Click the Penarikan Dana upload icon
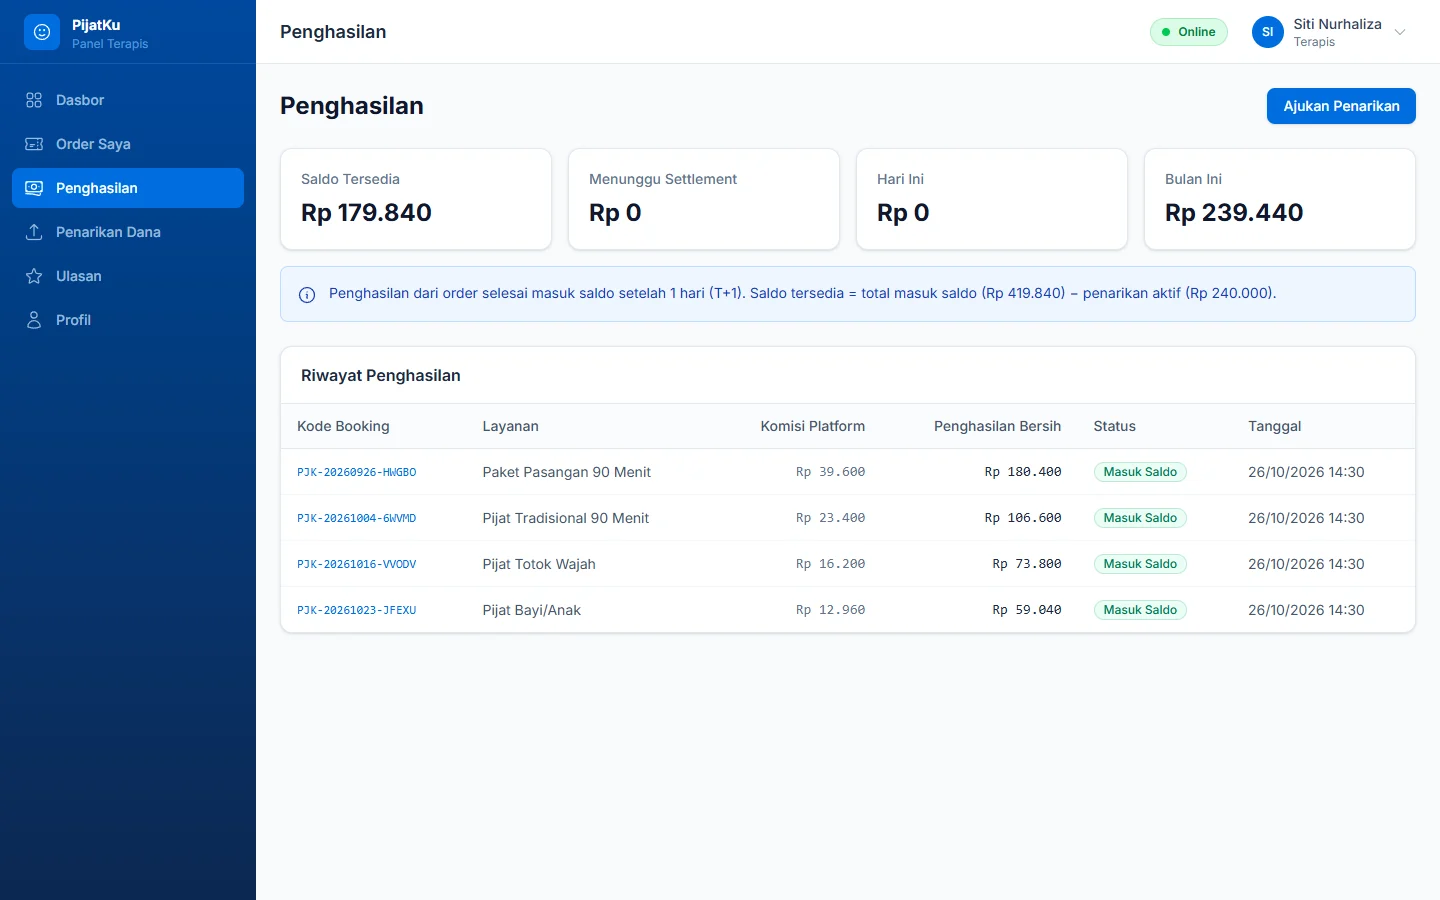 (x=34, y=232)
